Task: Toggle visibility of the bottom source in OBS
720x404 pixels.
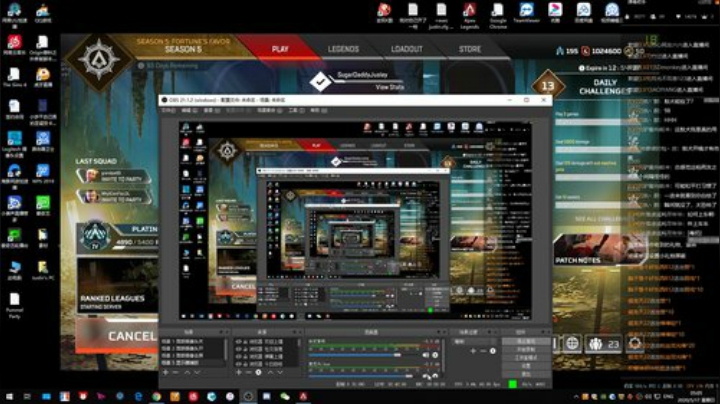Action: pos(238,364)
